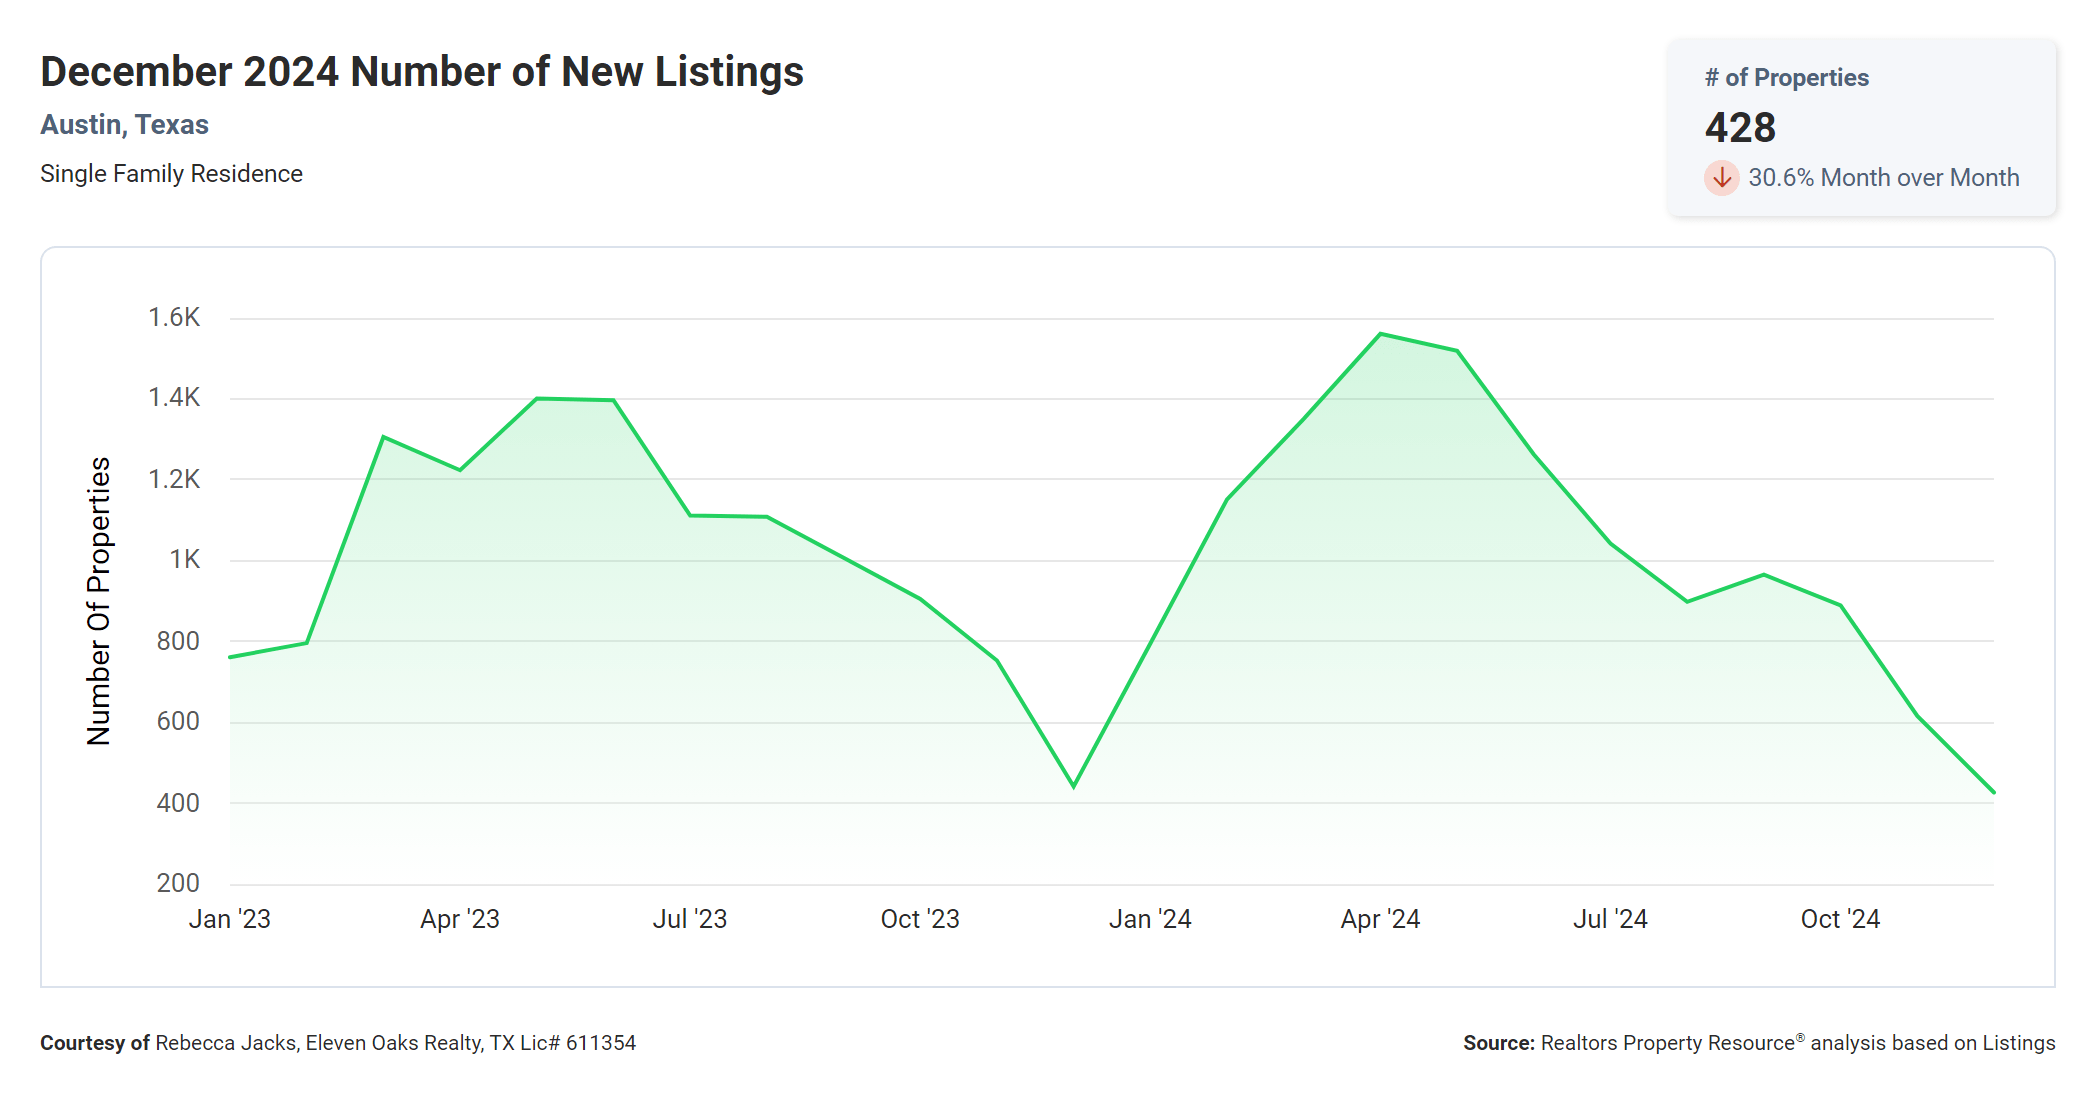
Task: Click the Apr '24 peak data point
Action: coord(1380,334)
